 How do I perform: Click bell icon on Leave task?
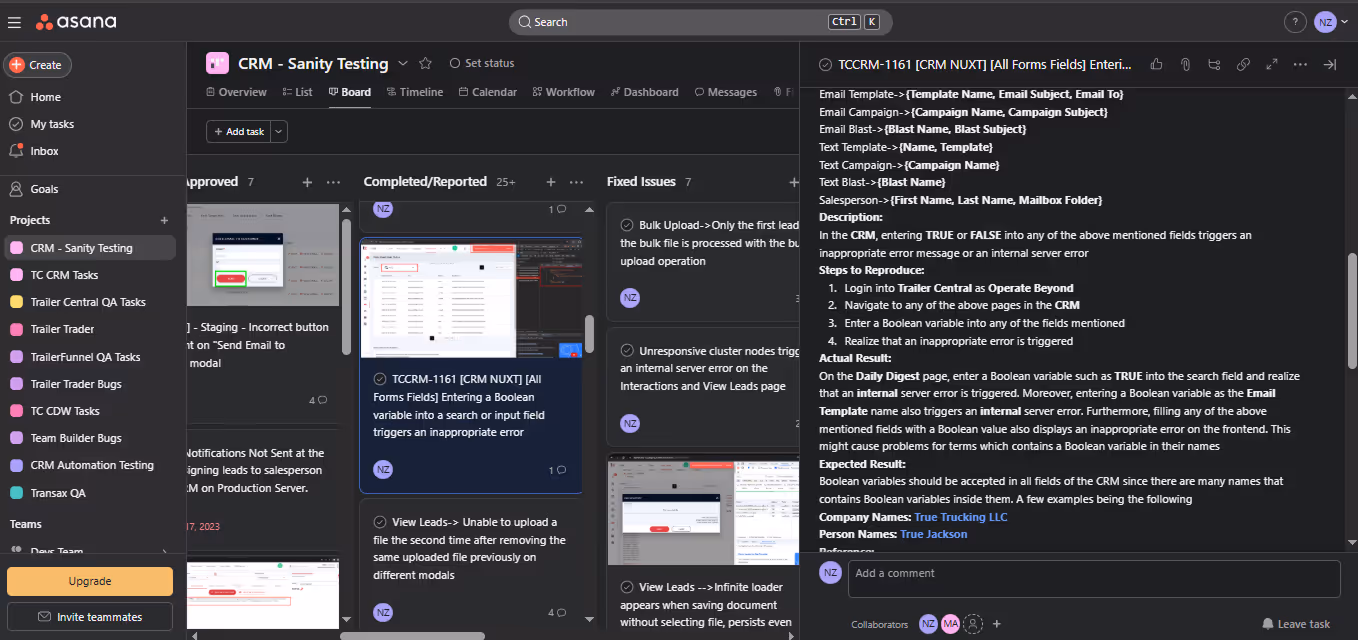(x=1268, y=624)
